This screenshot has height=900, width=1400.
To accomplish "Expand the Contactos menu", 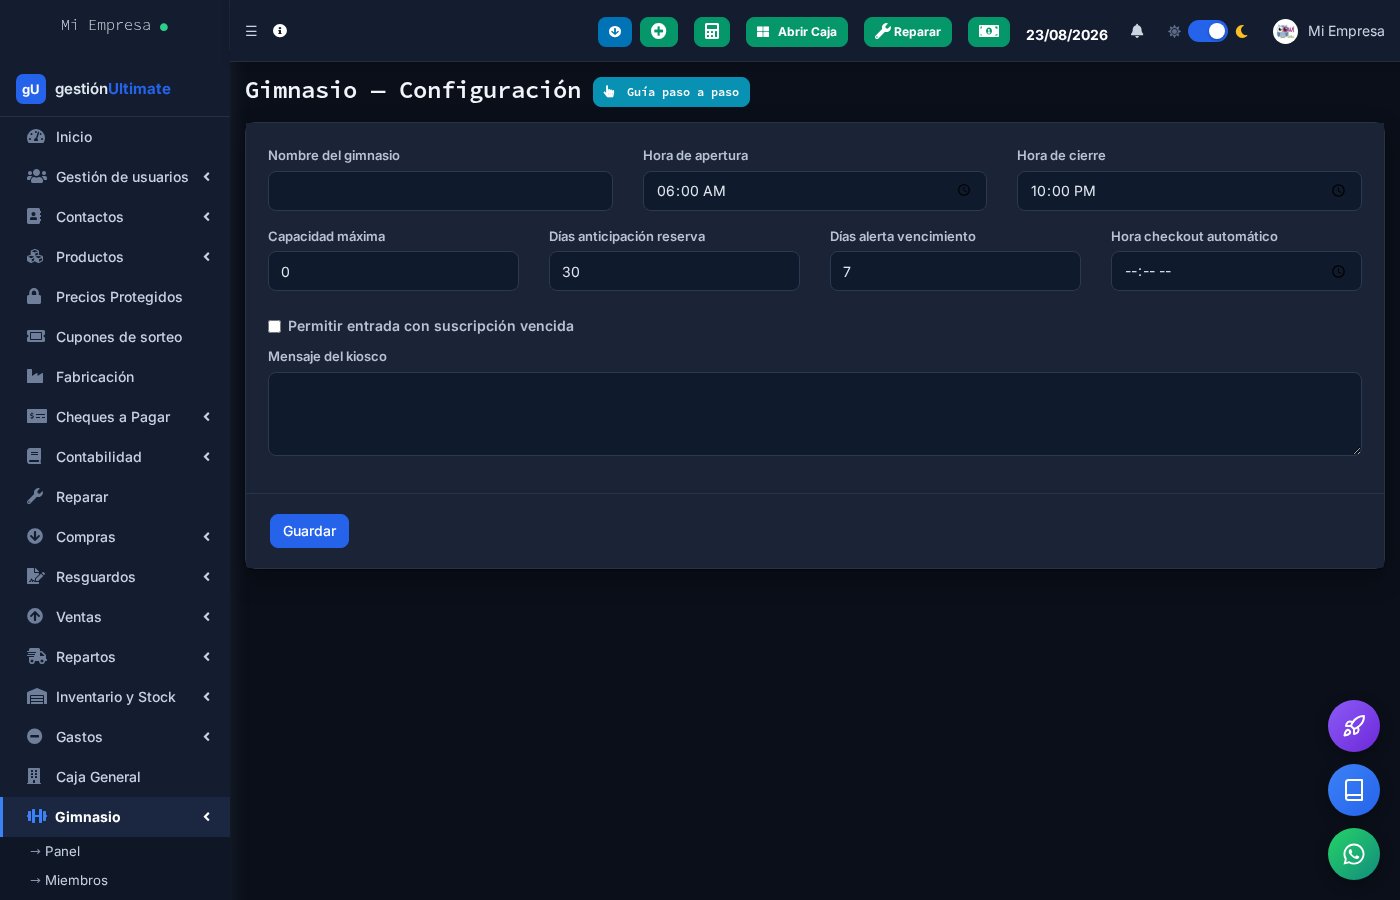I will 115,217.
